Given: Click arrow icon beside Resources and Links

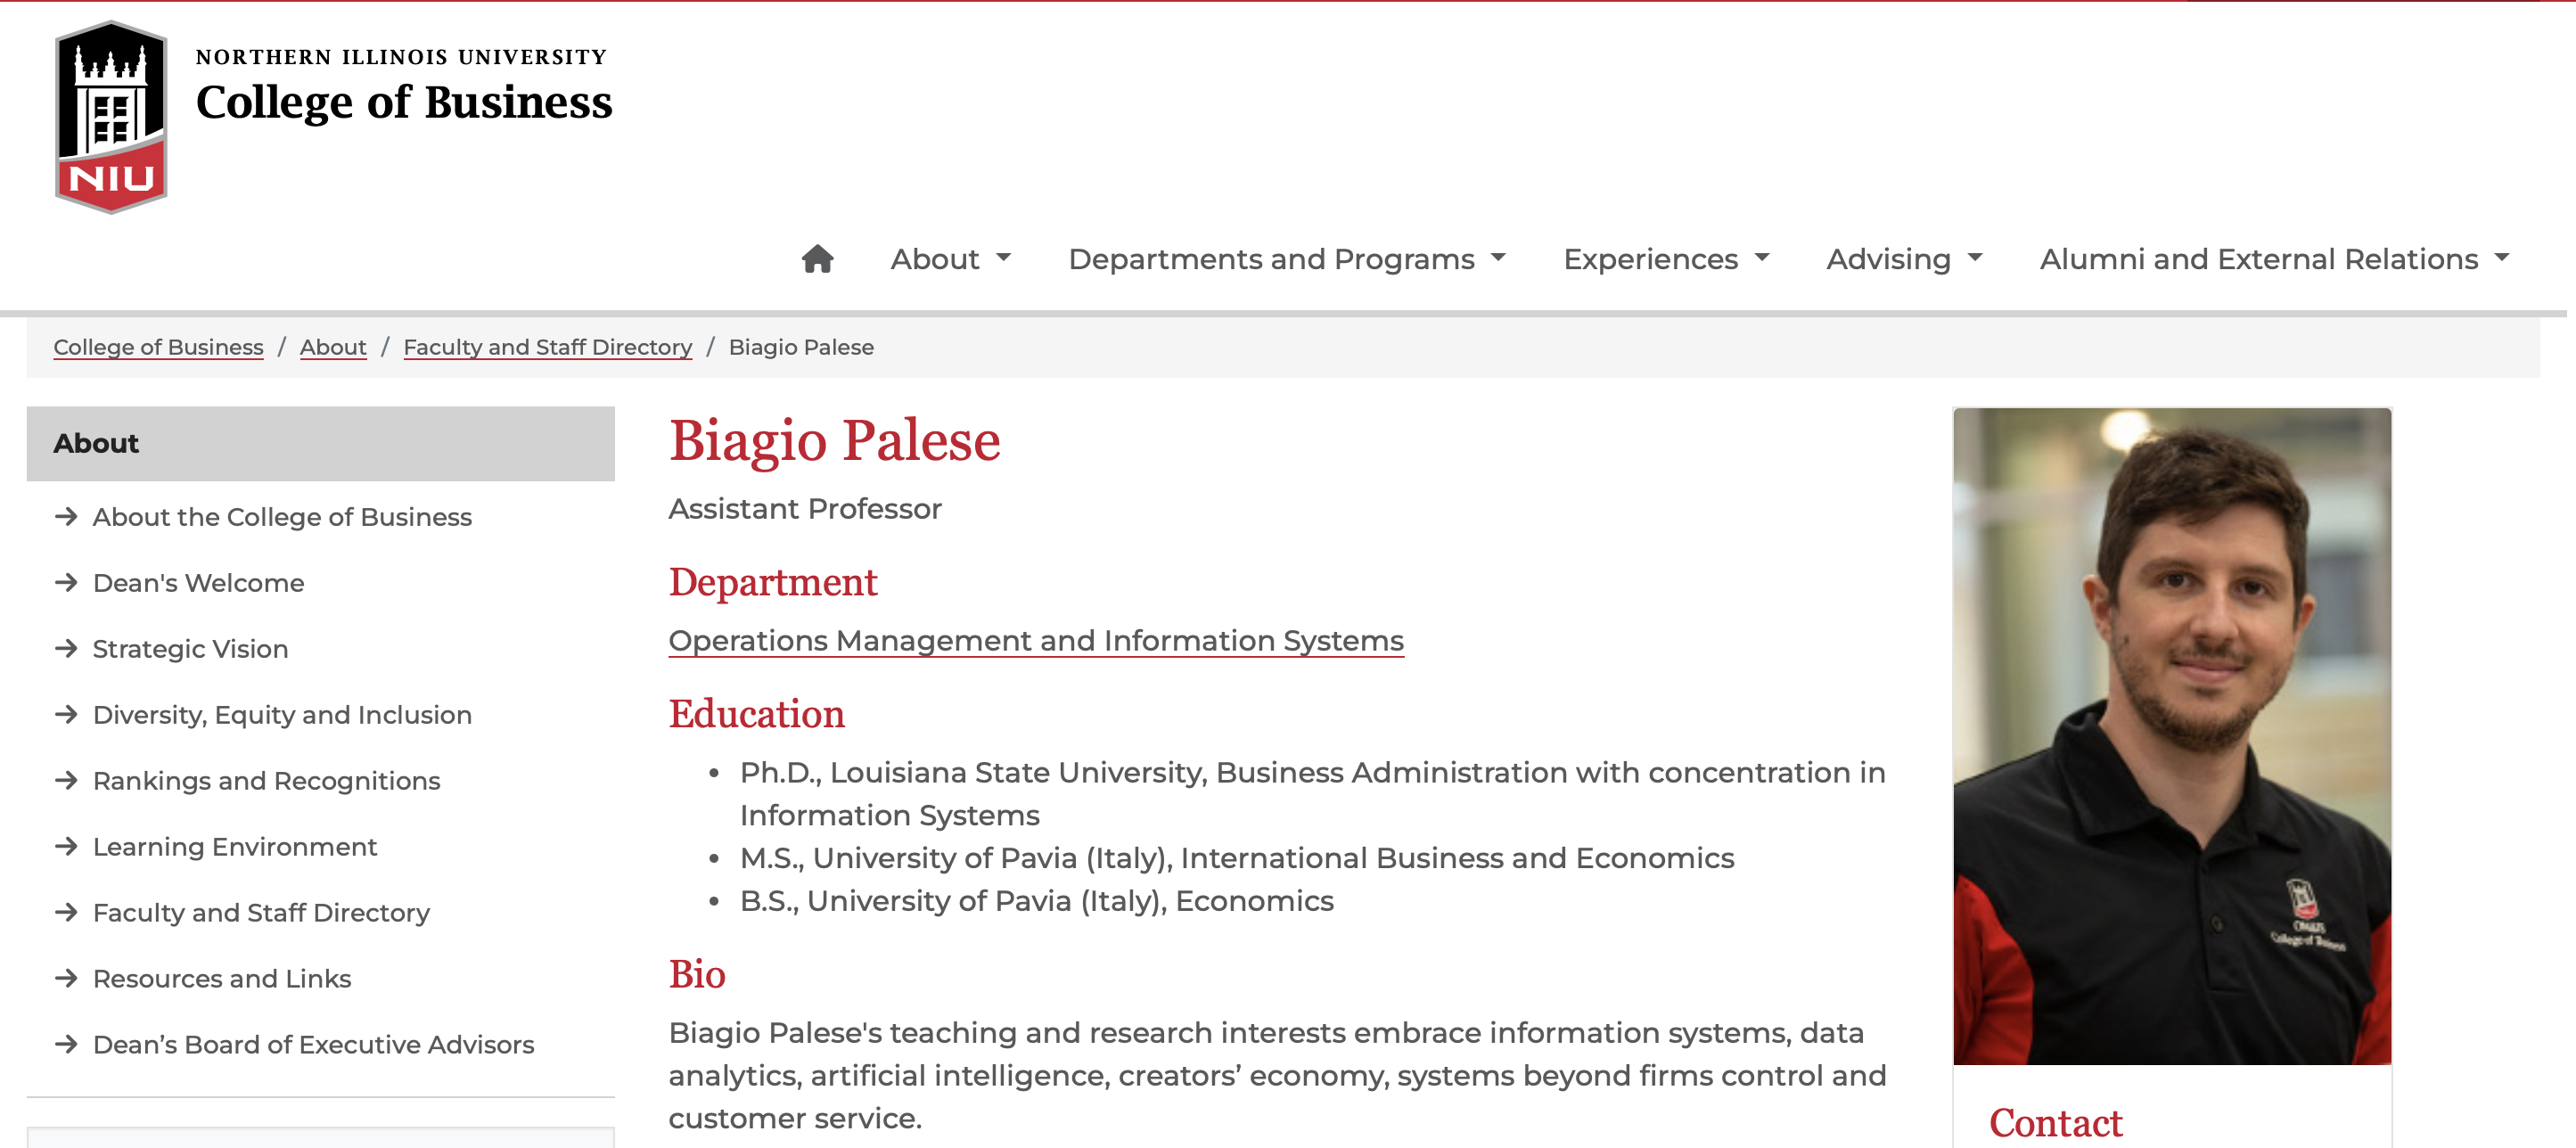Looking at the screenshot, I should 66,978.
